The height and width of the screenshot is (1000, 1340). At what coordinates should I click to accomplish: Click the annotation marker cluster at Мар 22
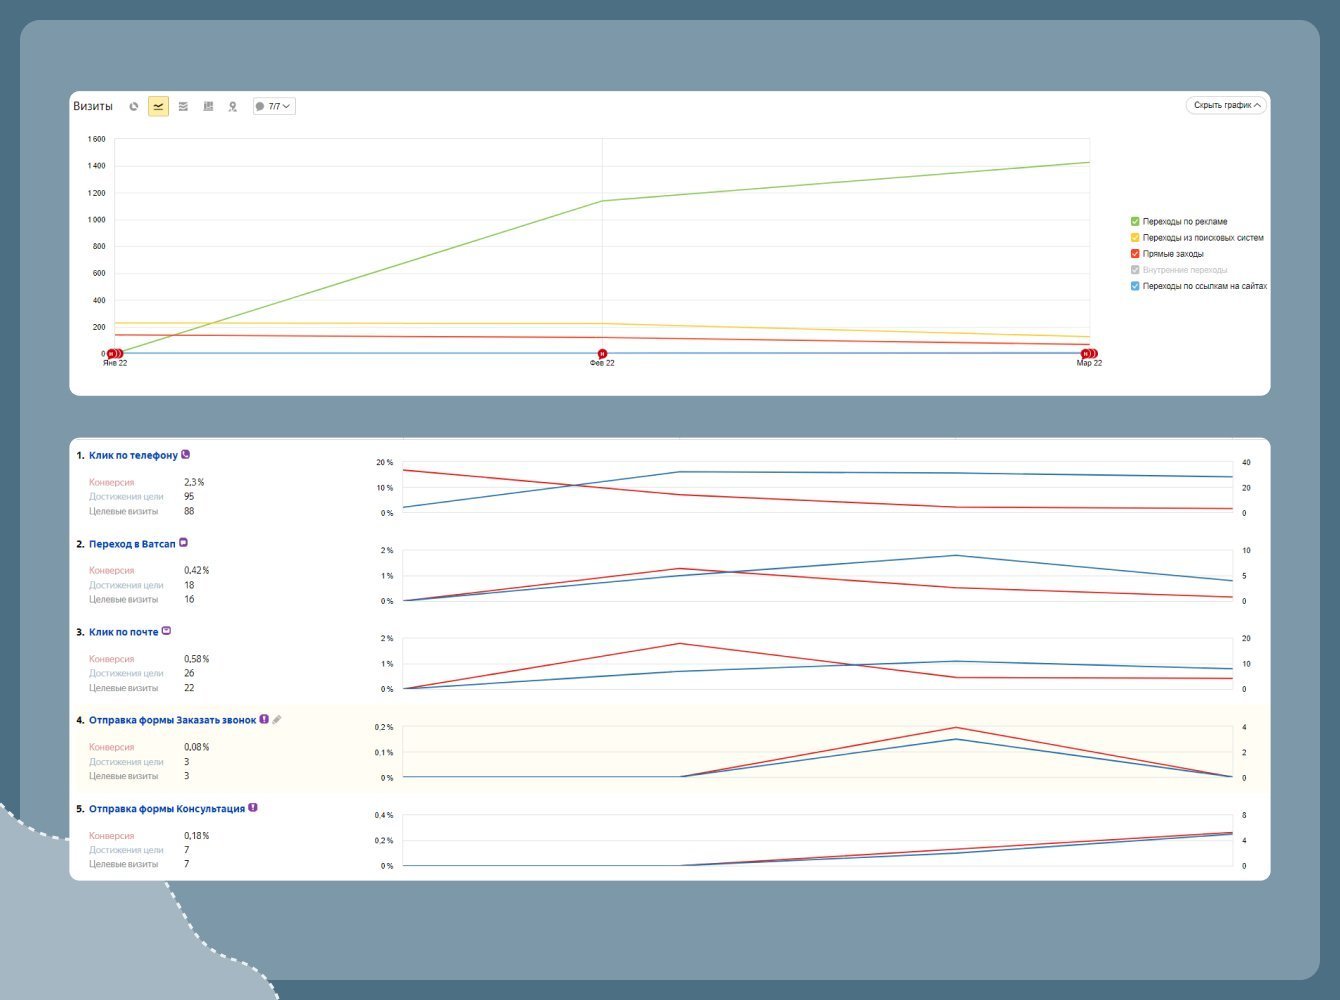(x=1090, y=353)
